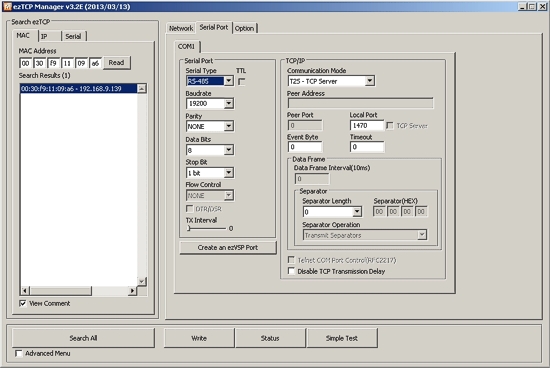Click the scroll-left arrow under the results
Screen dimensions: 550x368
click(x=25, y=291)
